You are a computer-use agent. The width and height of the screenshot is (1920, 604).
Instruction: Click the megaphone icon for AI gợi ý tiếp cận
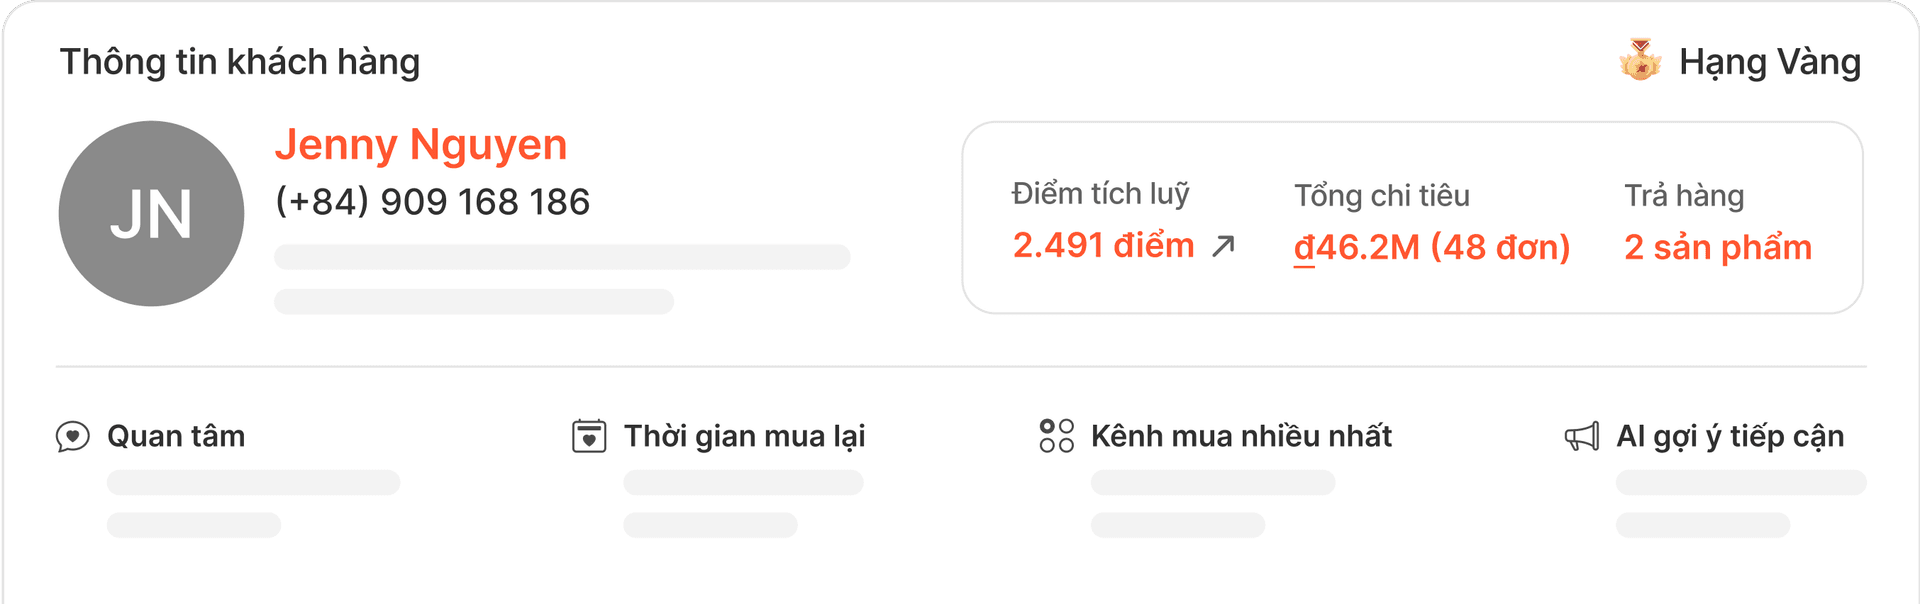click(1584, 436)
